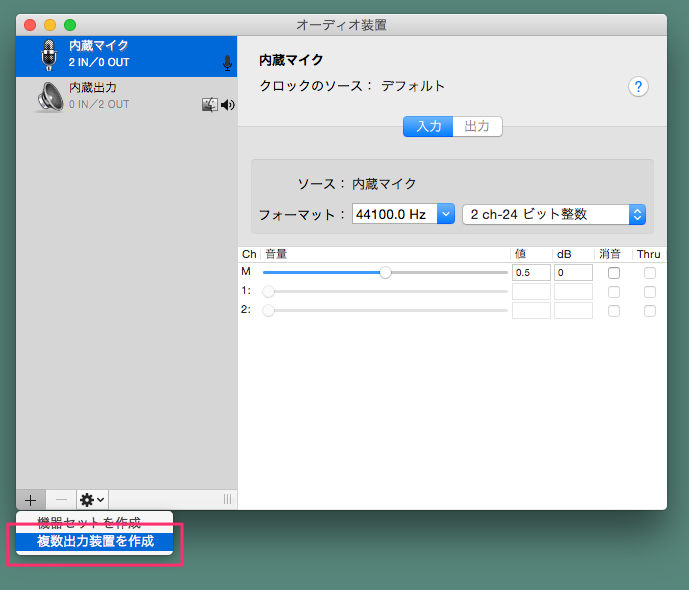
Task: Click the default output speaker volume icon
Action: pyautogui.click(x=228, y=105)
